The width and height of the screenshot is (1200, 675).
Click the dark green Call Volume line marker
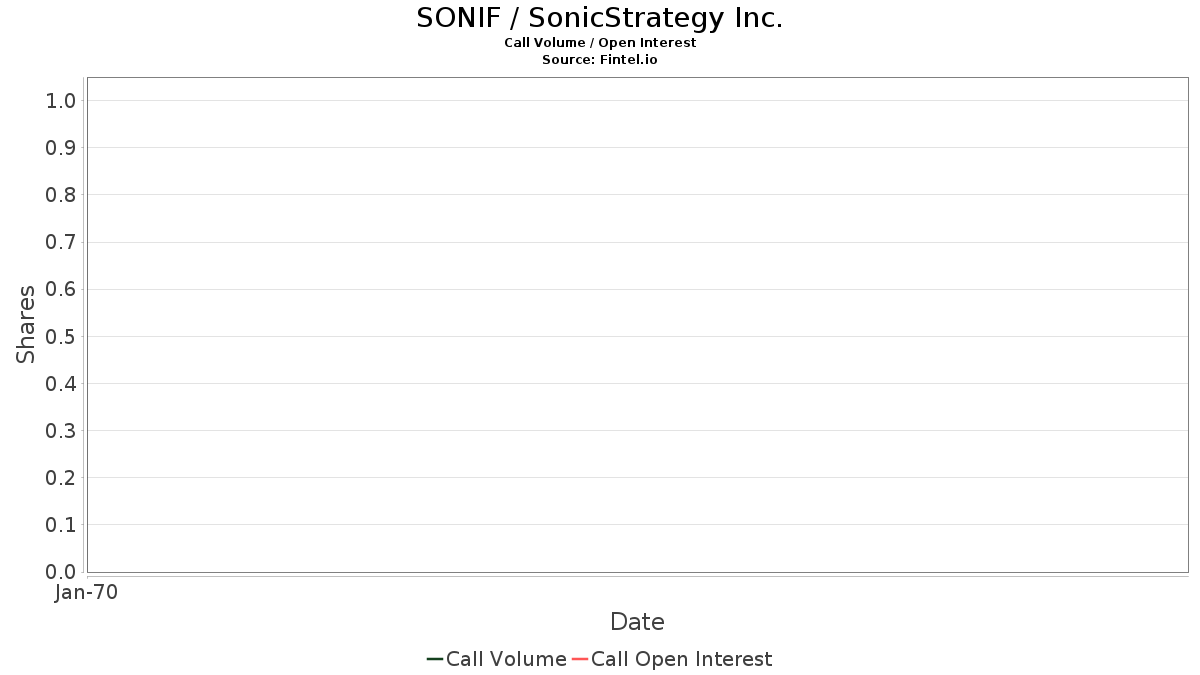[435, 659]
